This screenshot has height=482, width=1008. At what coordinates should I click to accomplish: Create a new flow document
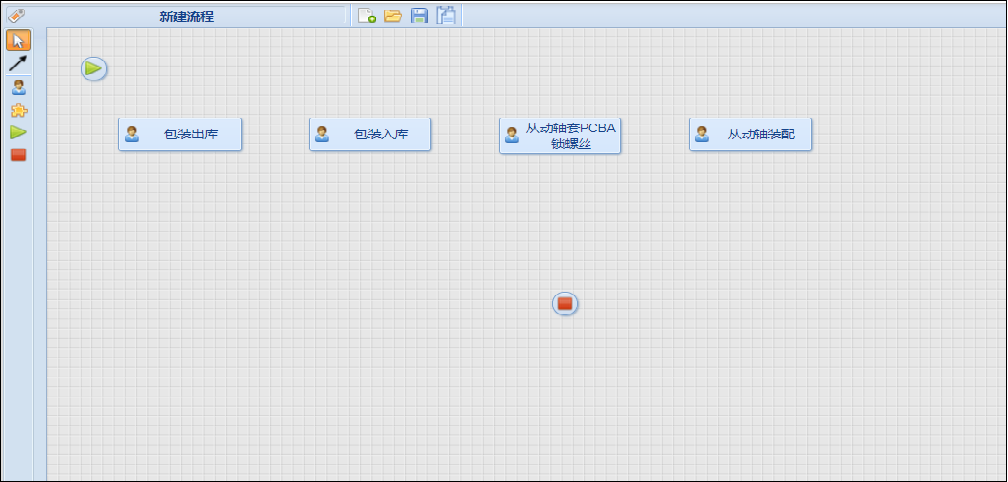[367, 16]
